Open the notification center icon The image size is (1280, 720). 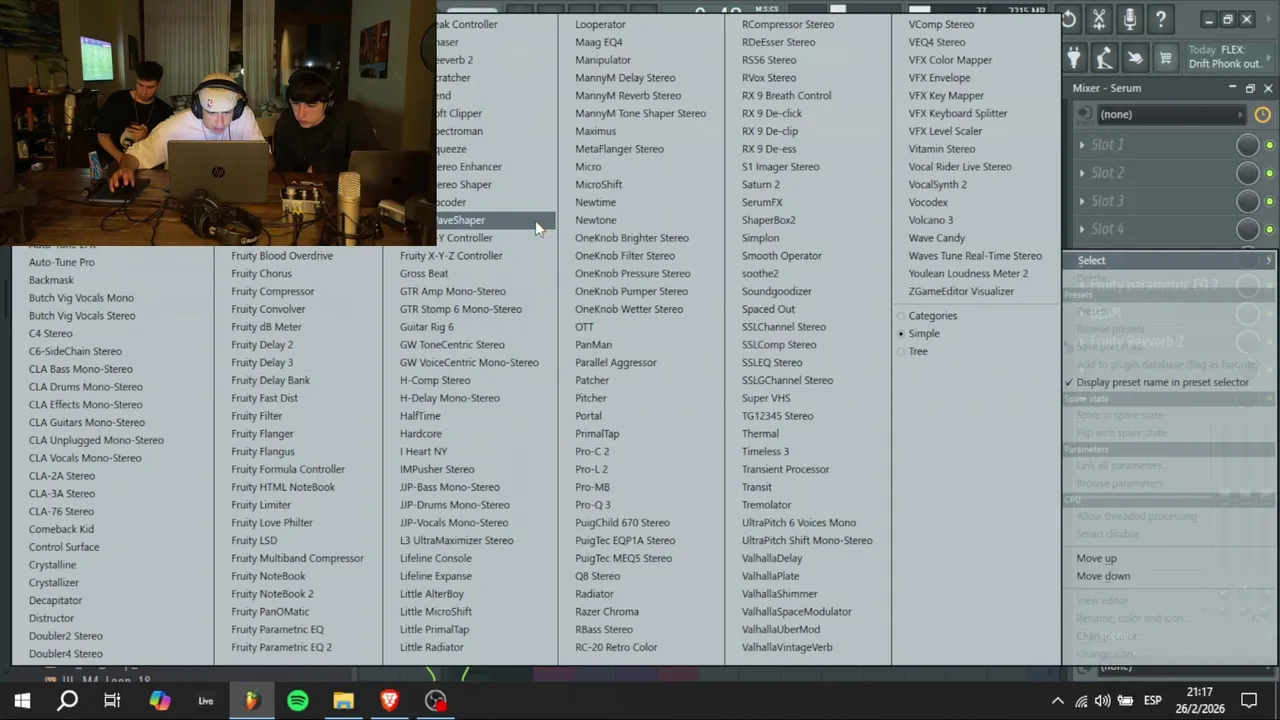(1249, 701)
